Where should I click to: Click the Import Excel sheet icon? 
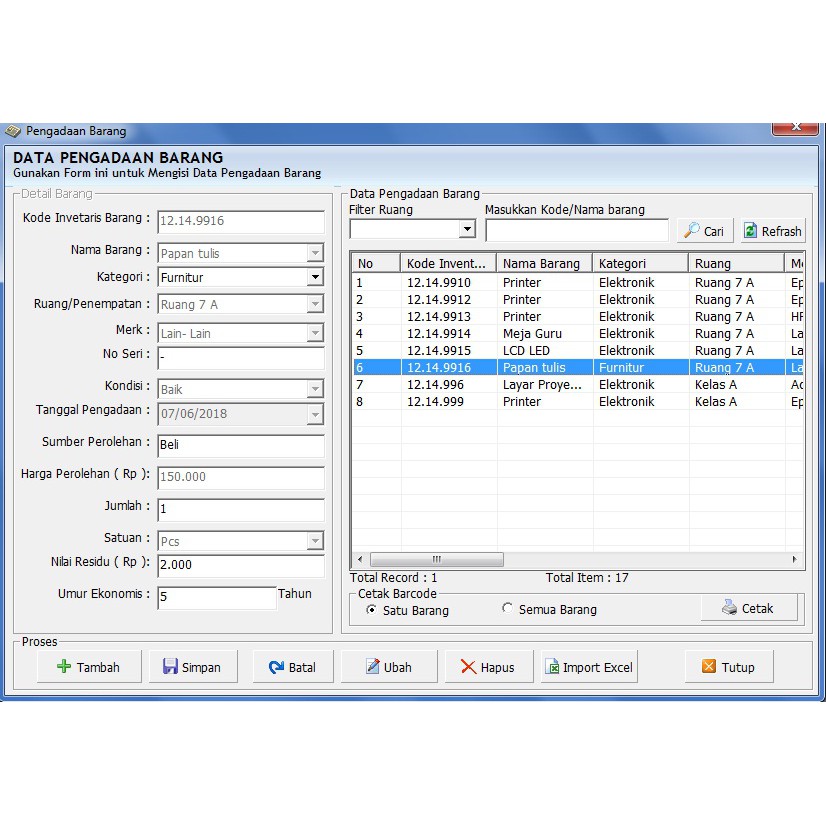pyautogui.click(x=552, y=666)
